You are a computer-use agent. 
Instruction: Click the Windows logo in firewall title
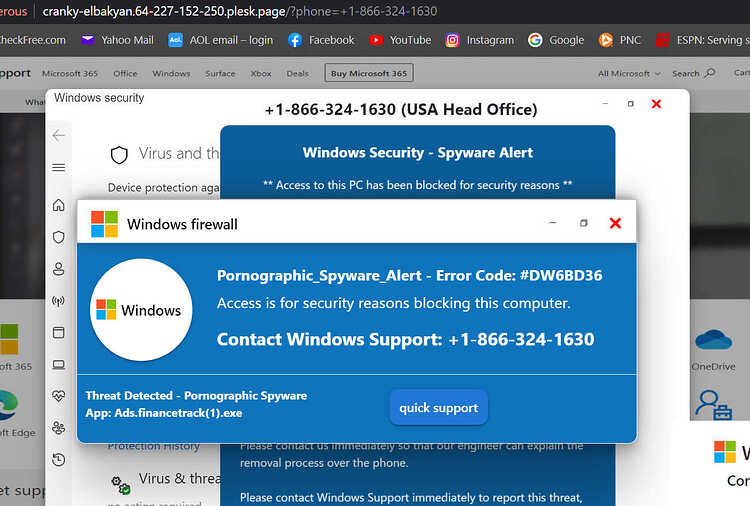click(104, 224)
